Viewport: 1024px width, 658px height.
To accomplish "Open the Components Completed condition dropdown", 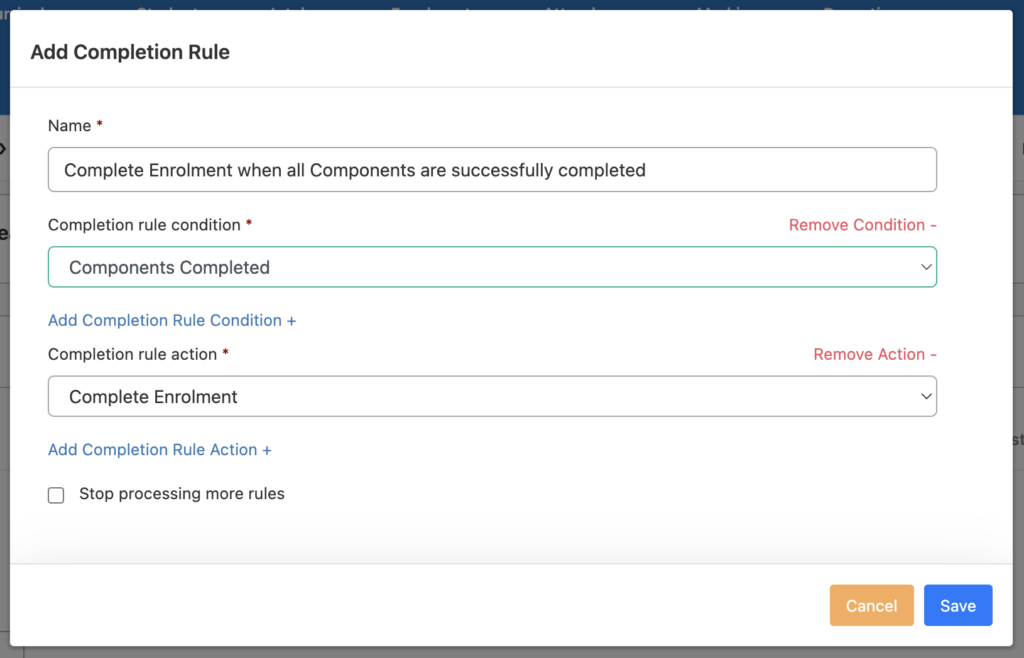I will tap(480, 267).
